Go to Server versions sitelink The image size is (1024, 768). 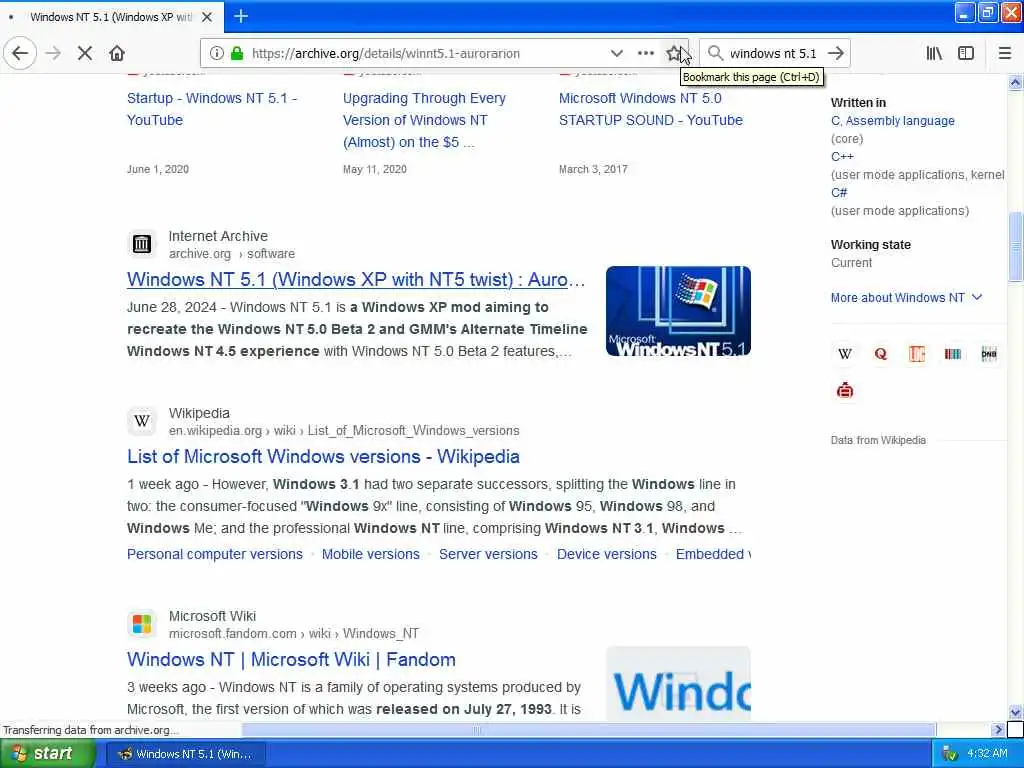(x=488, y=554)
